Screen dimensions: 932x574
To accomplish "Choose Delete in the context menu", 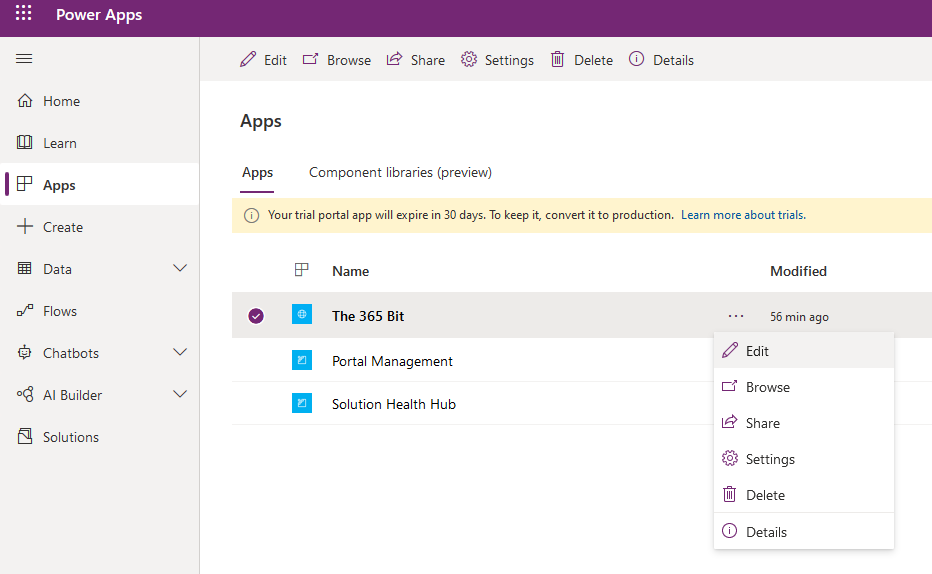I will (x=804, y=495).
